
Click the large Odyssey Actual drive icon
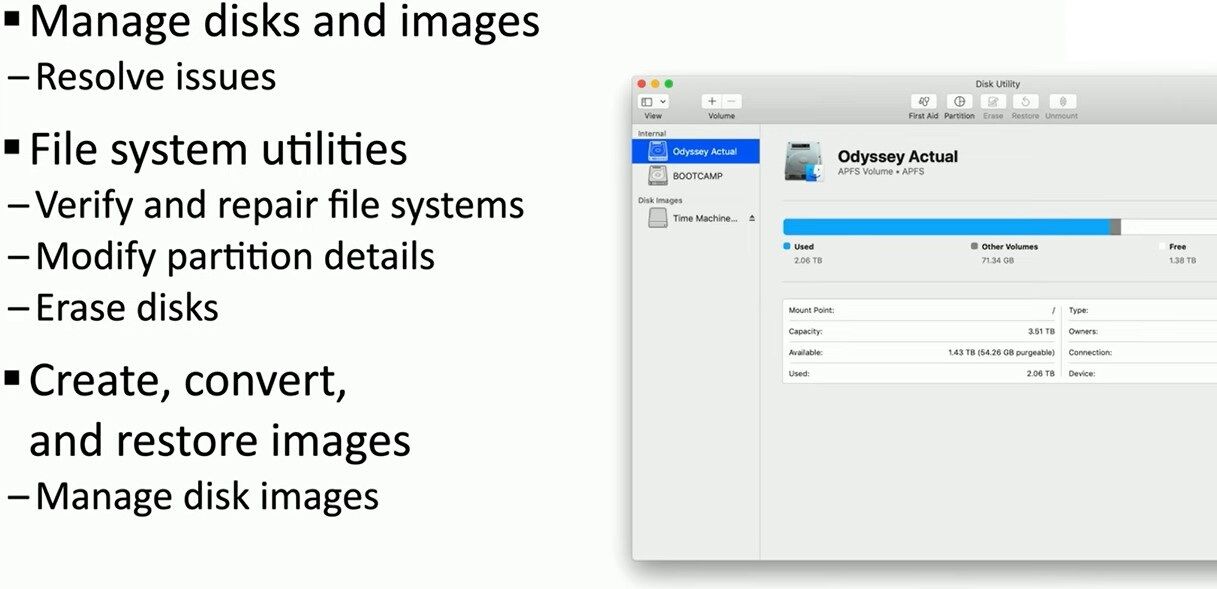803,161
